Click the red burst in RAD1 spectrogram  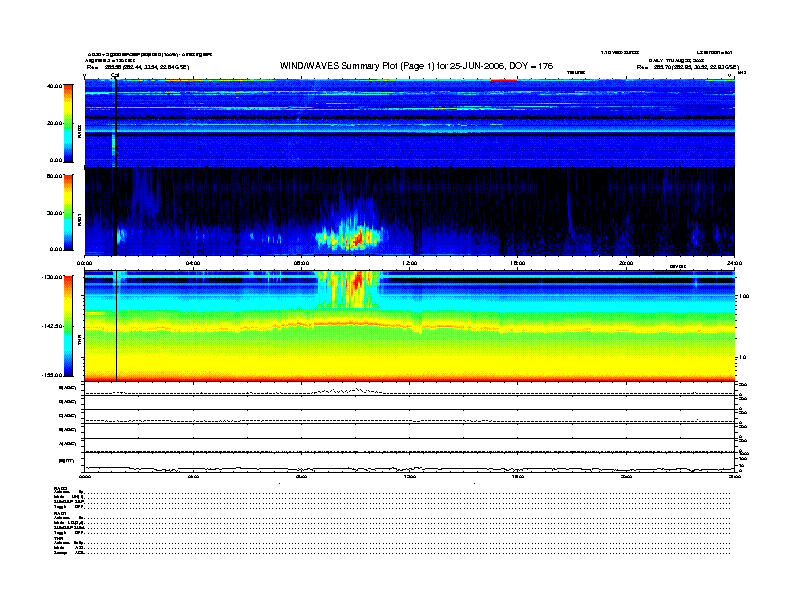359,237
